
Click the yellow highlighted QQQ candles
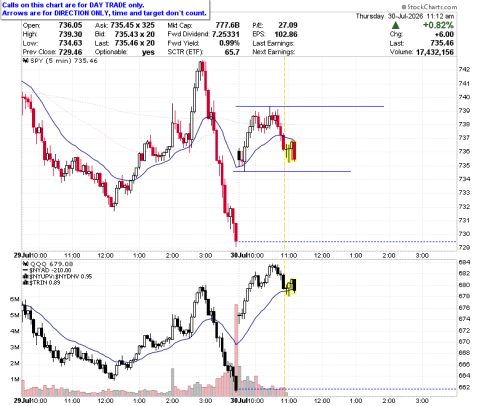click(291, 287)
